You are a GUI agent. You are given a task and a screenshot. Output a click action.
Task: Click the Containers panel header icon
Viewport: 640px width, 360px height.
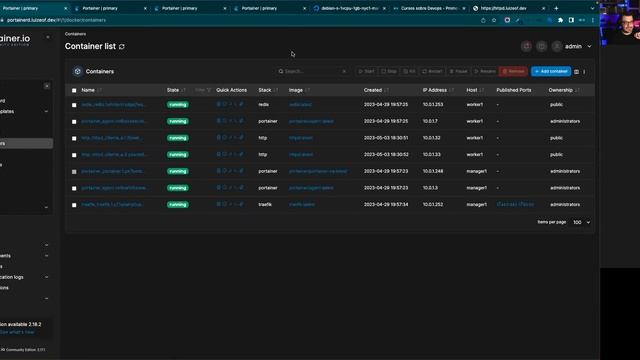point(78,71)
